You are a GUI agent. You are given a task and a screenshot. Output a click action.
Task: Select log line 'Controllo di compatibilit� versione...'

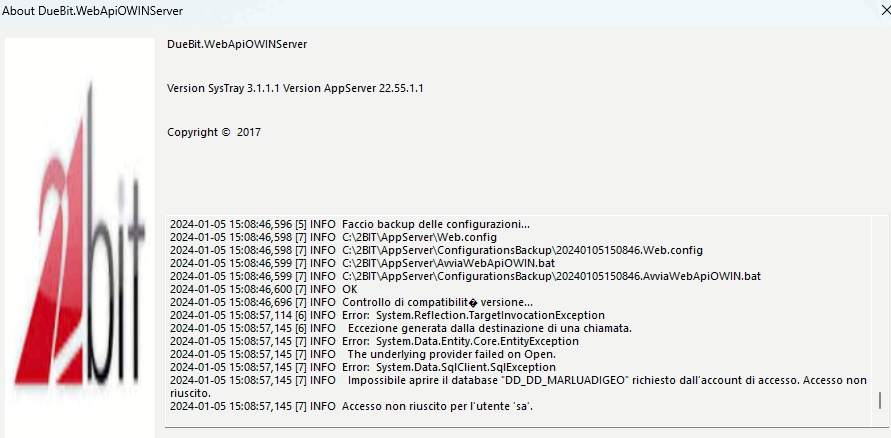[x=351, y=302]
